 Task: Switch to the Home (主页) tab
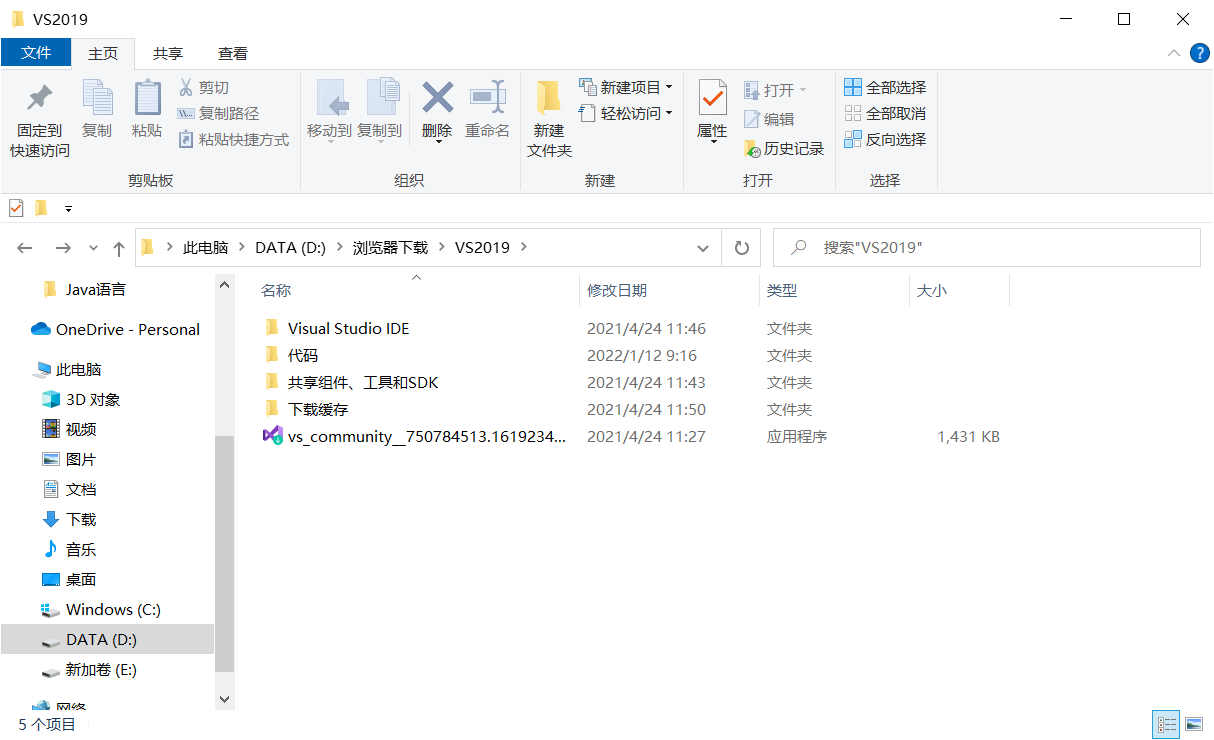coord(103,54)
